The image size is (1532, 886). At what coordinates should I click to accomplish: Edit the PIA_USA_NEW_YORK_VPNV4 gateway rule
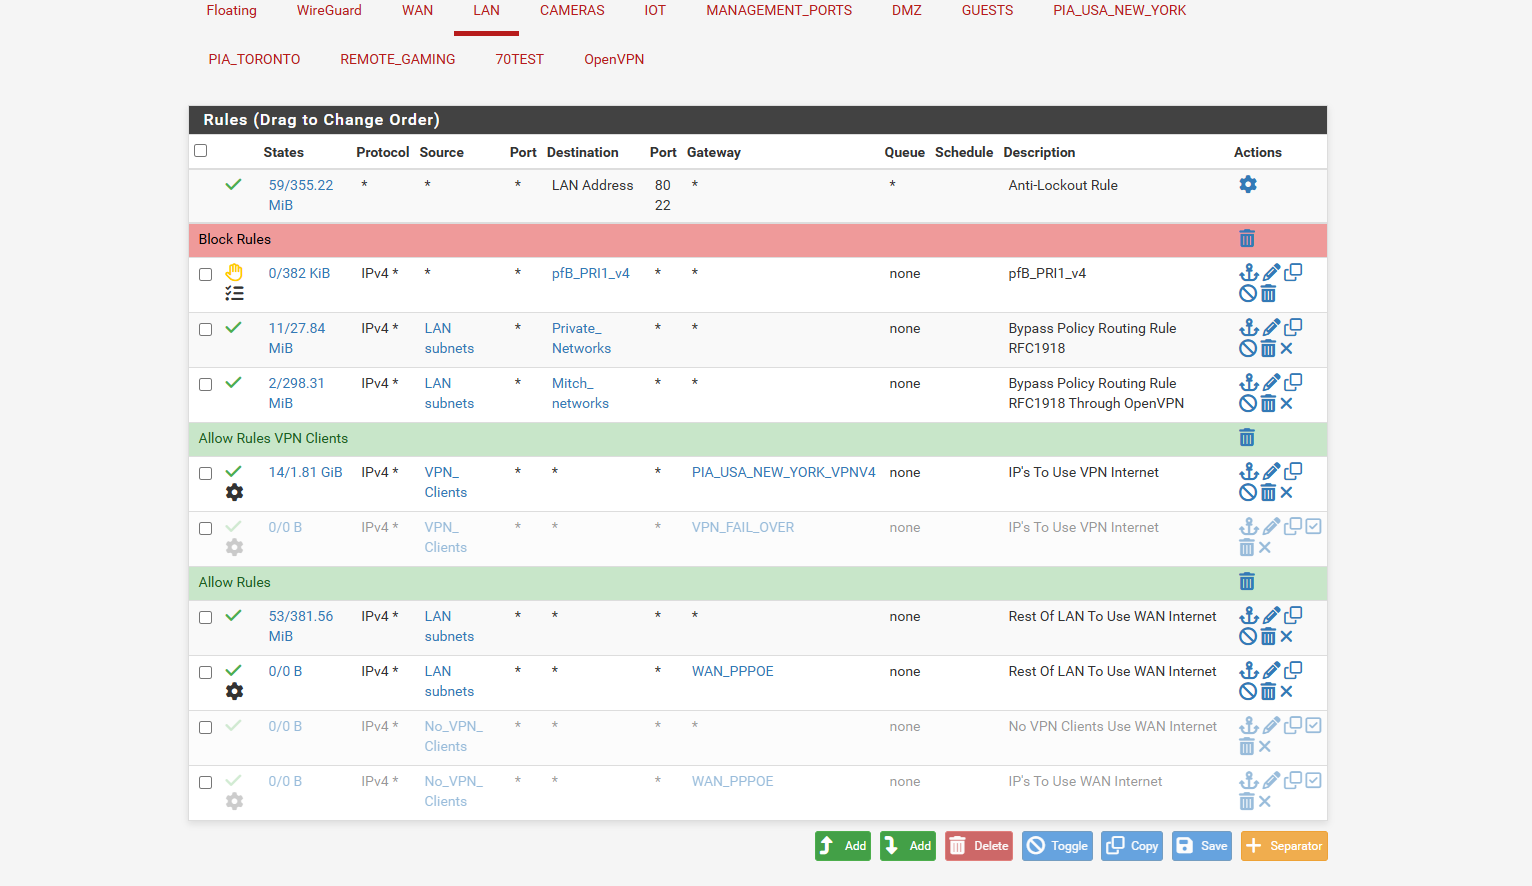click(x=1271, y=471)
